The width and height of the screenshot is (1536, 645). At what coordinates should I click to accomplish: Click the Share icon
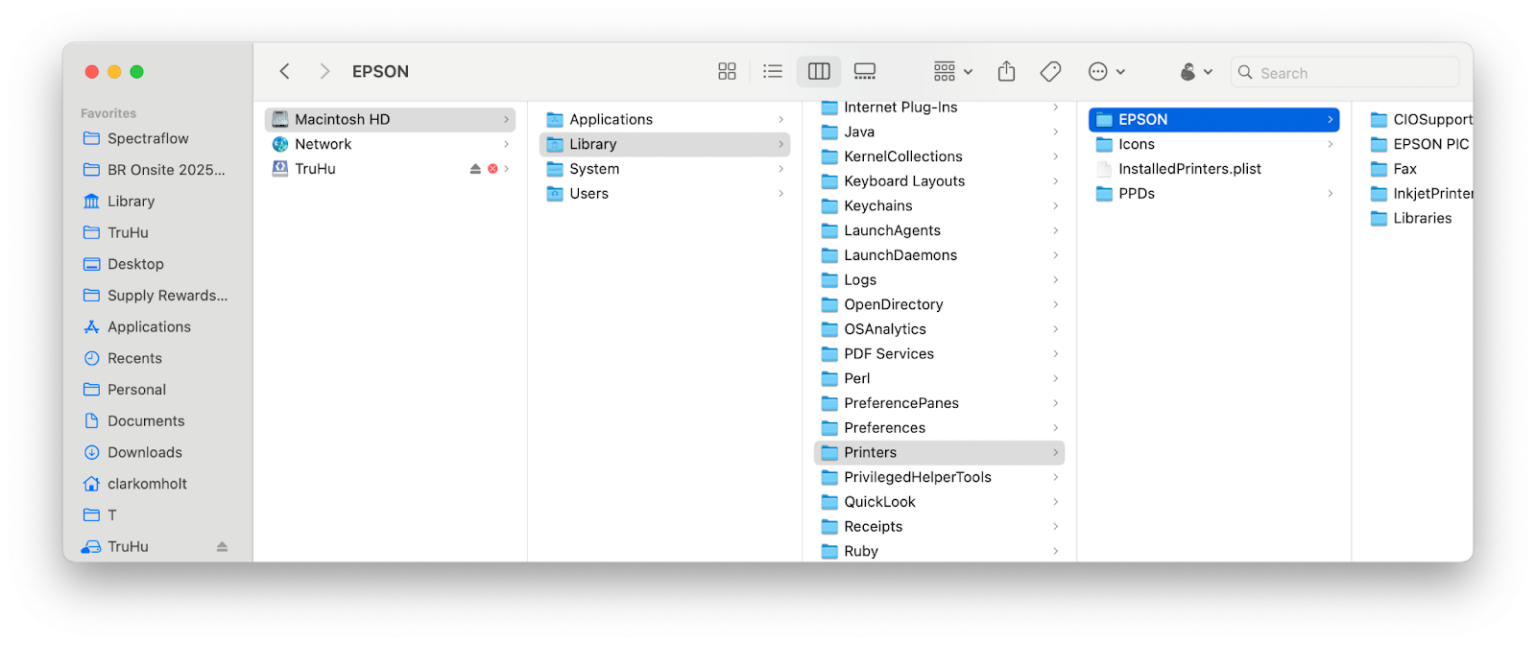point(1006,72)
